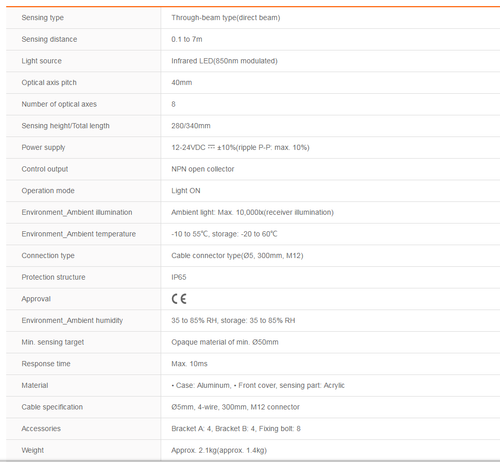The height and width of the screenshot is (462, 500).
Task: Select the Sensing type label
Action: point(43,18)
